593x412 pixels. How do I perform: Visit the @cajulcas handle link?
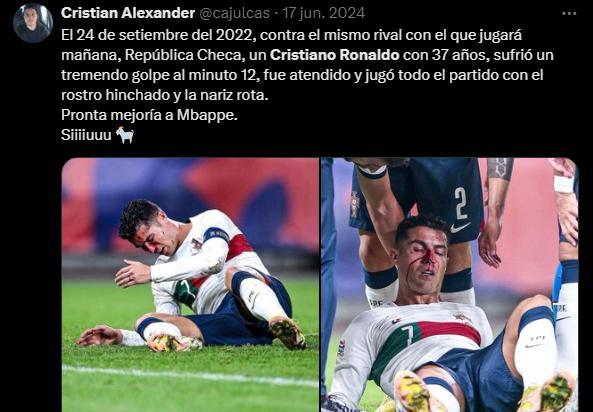pos(234,14)
